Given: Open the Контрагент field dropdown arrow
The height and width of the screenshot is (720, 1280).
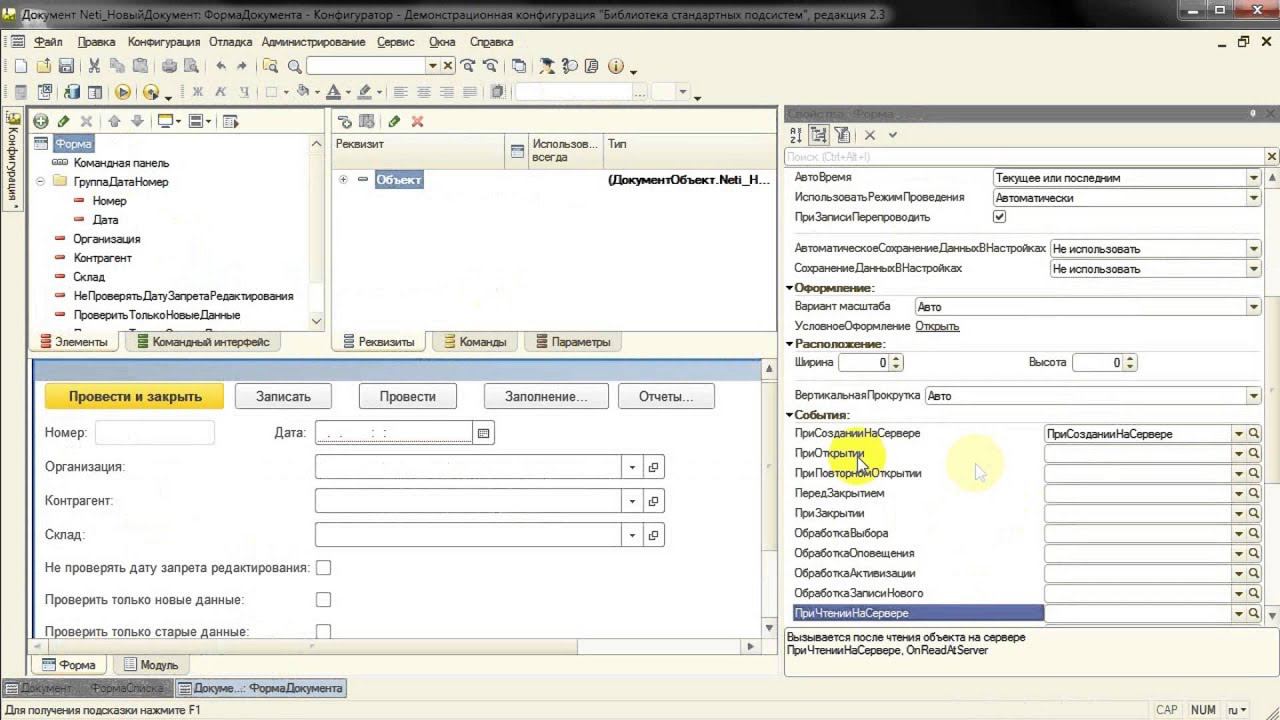Looking at the screenshot, I should (632, 501).
